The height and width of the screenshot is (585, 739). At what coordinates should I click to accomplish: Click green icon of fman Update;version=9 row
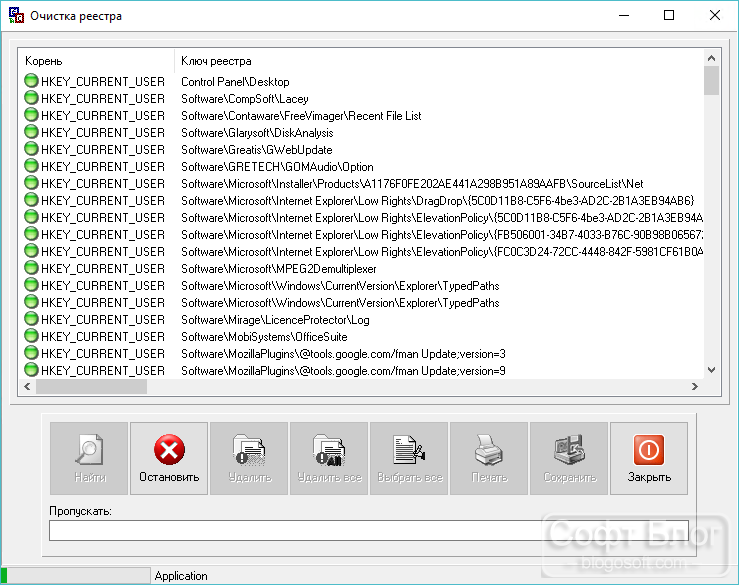tap(31, 370)
